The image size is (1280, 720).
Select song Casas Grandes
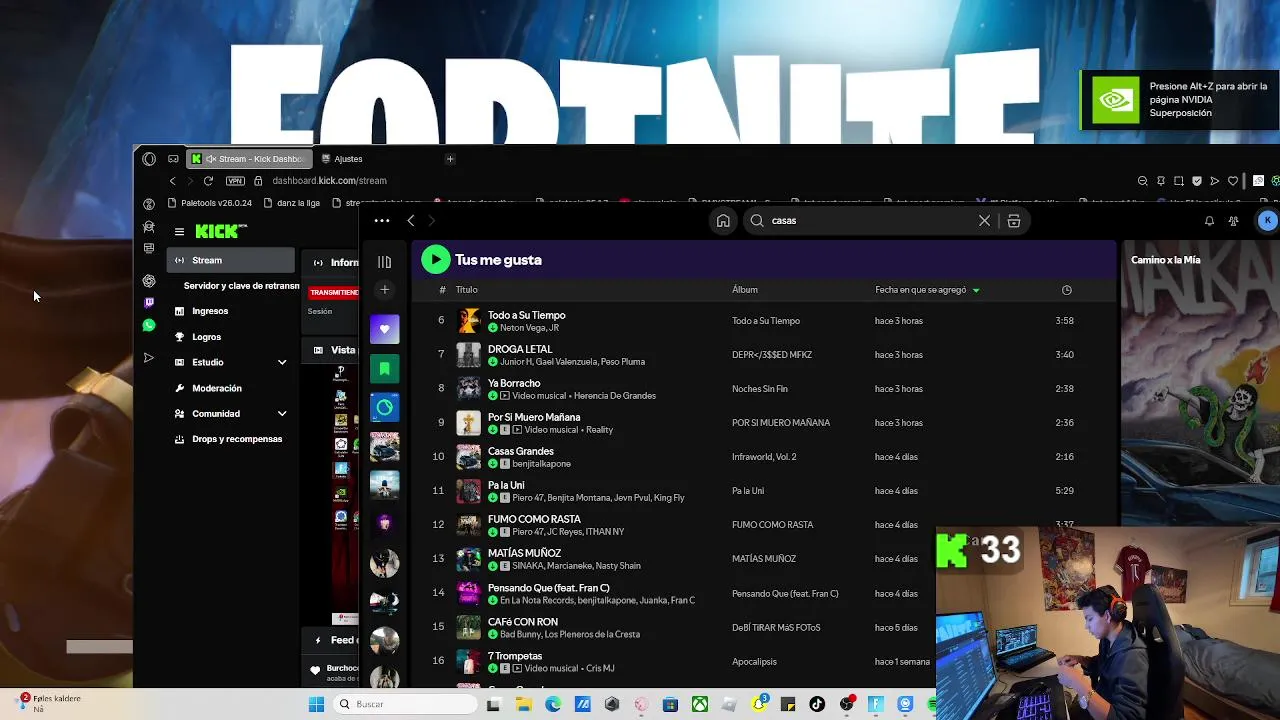521,451
